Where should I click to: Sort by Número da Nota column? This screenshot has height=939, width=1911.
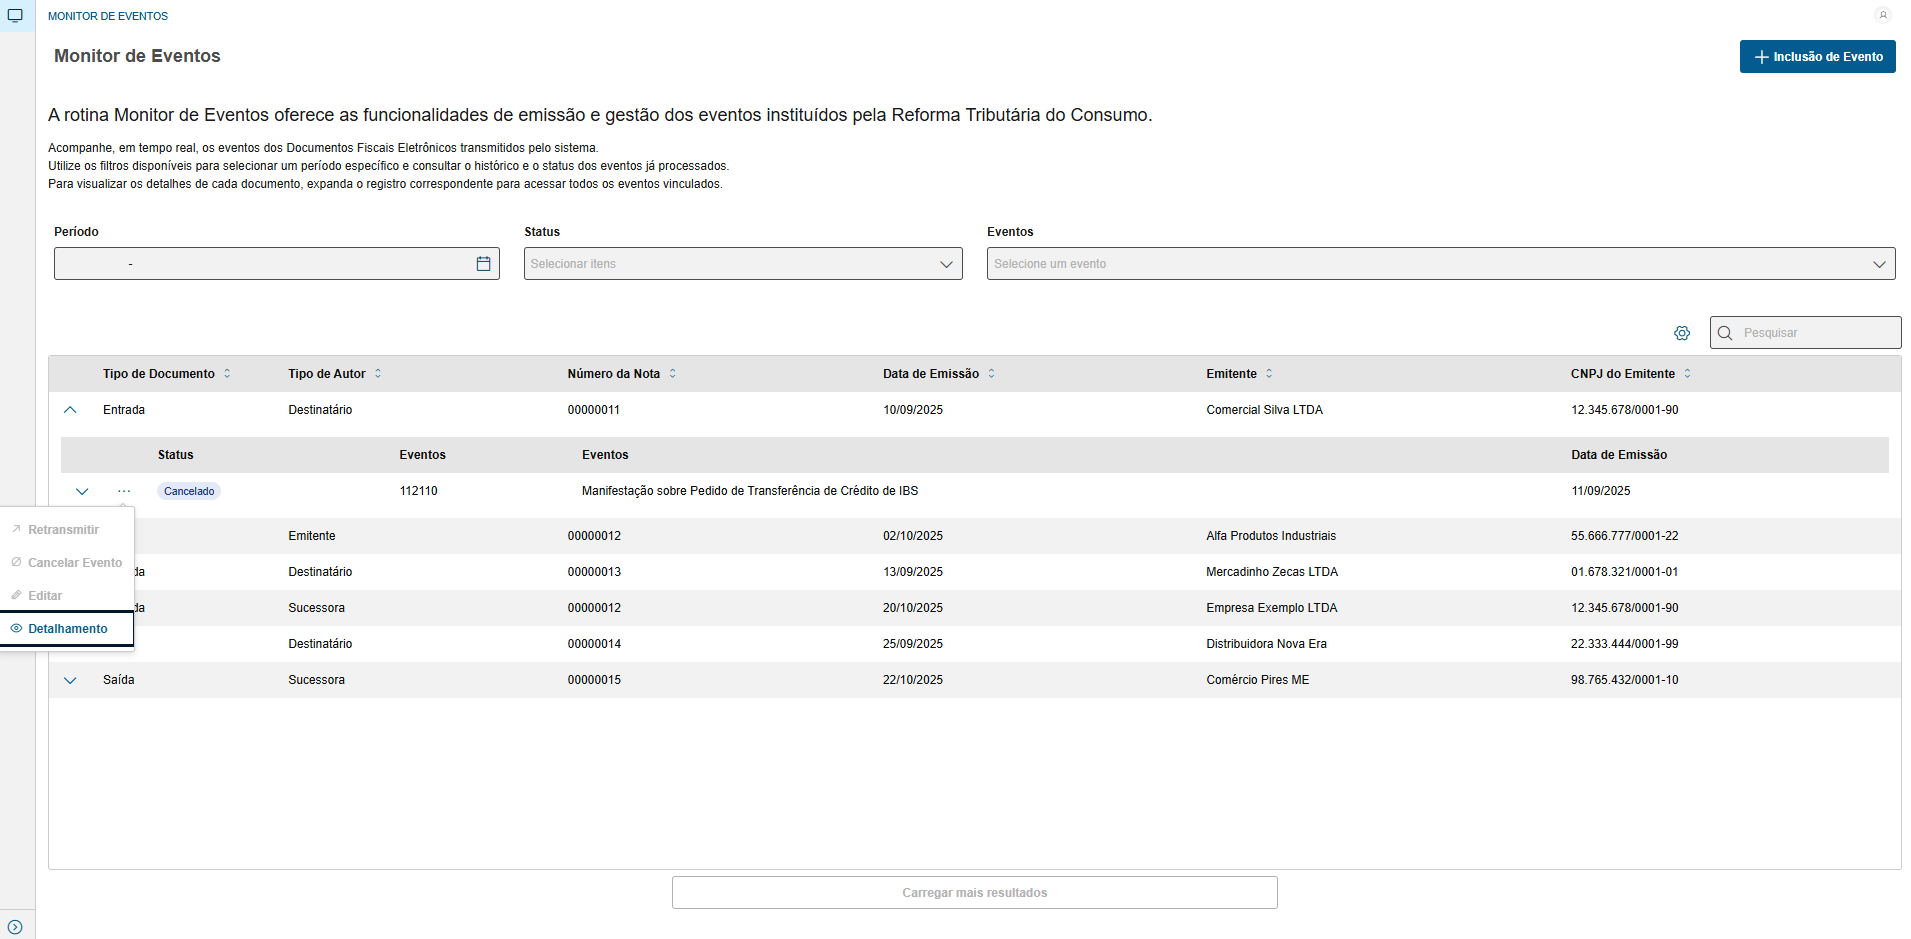tap(673, 374)
